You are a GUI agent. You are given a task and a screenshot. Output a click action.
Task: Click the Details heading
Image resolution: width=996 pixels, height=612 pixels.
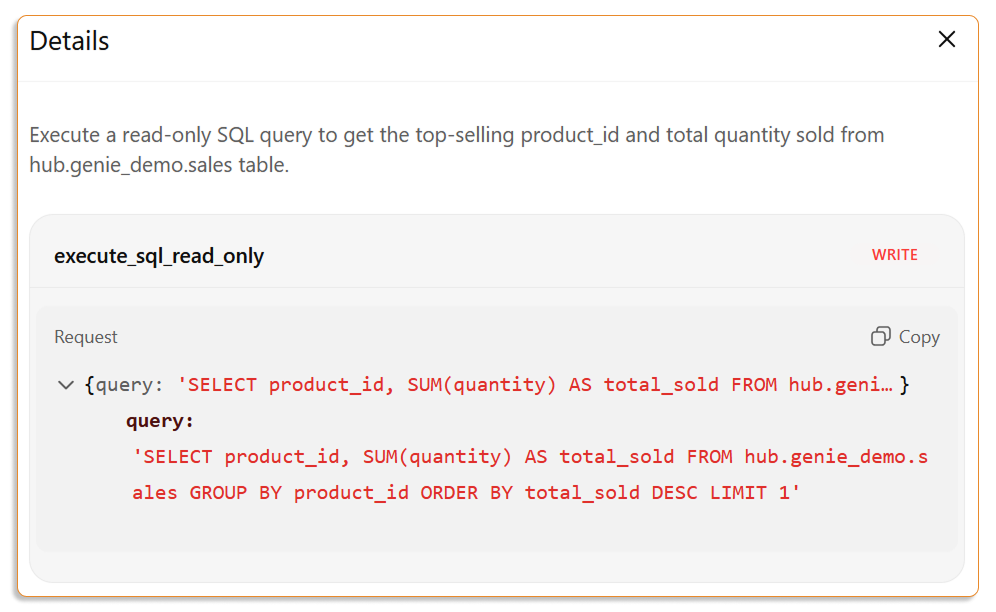[69, 41]
